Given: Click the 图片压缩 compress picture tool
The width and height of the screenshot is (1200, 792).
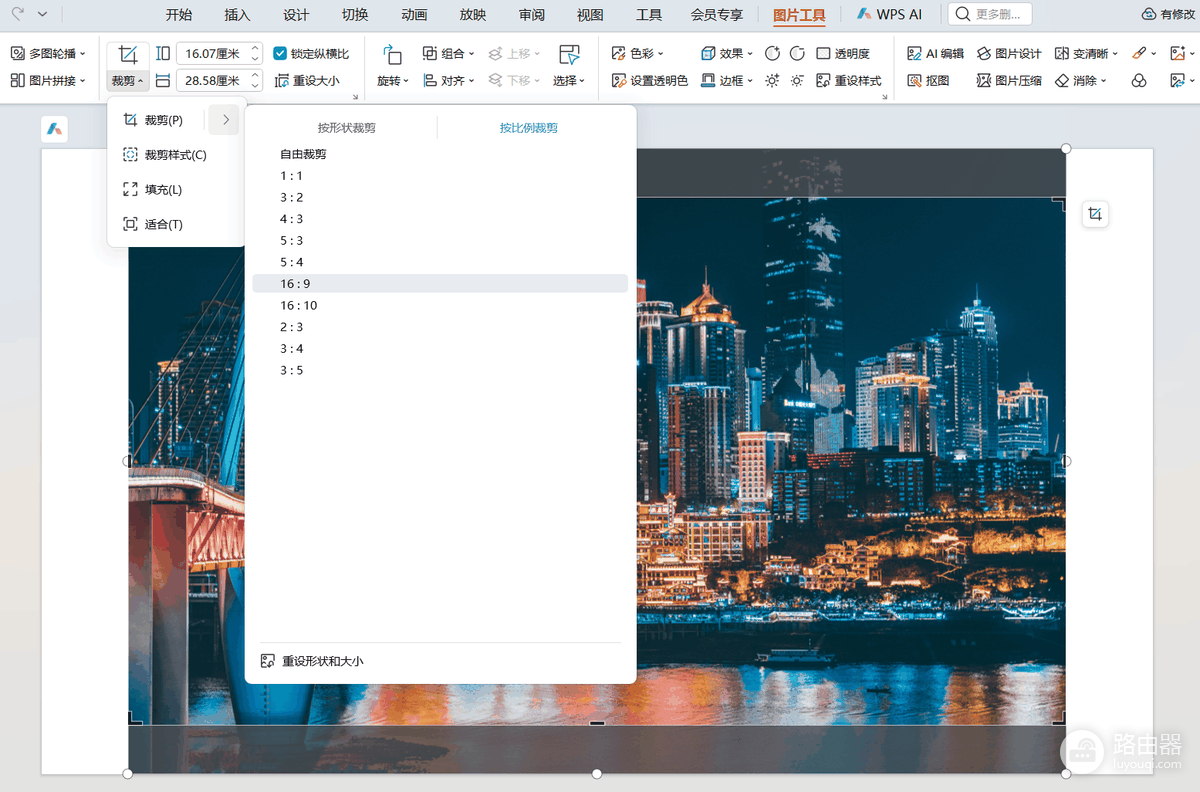Looking at the screenshot, I should [x=1009, y=80].
